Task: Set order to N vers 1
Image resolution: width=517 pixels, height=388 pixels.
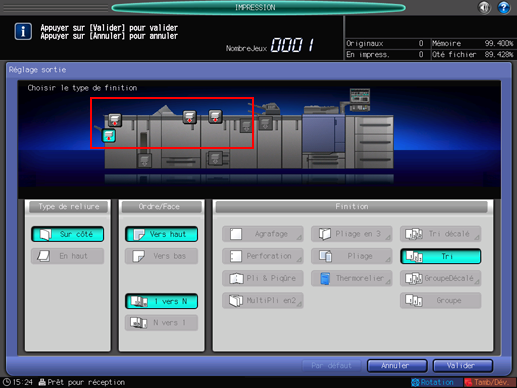Action: tap(161, 323)
